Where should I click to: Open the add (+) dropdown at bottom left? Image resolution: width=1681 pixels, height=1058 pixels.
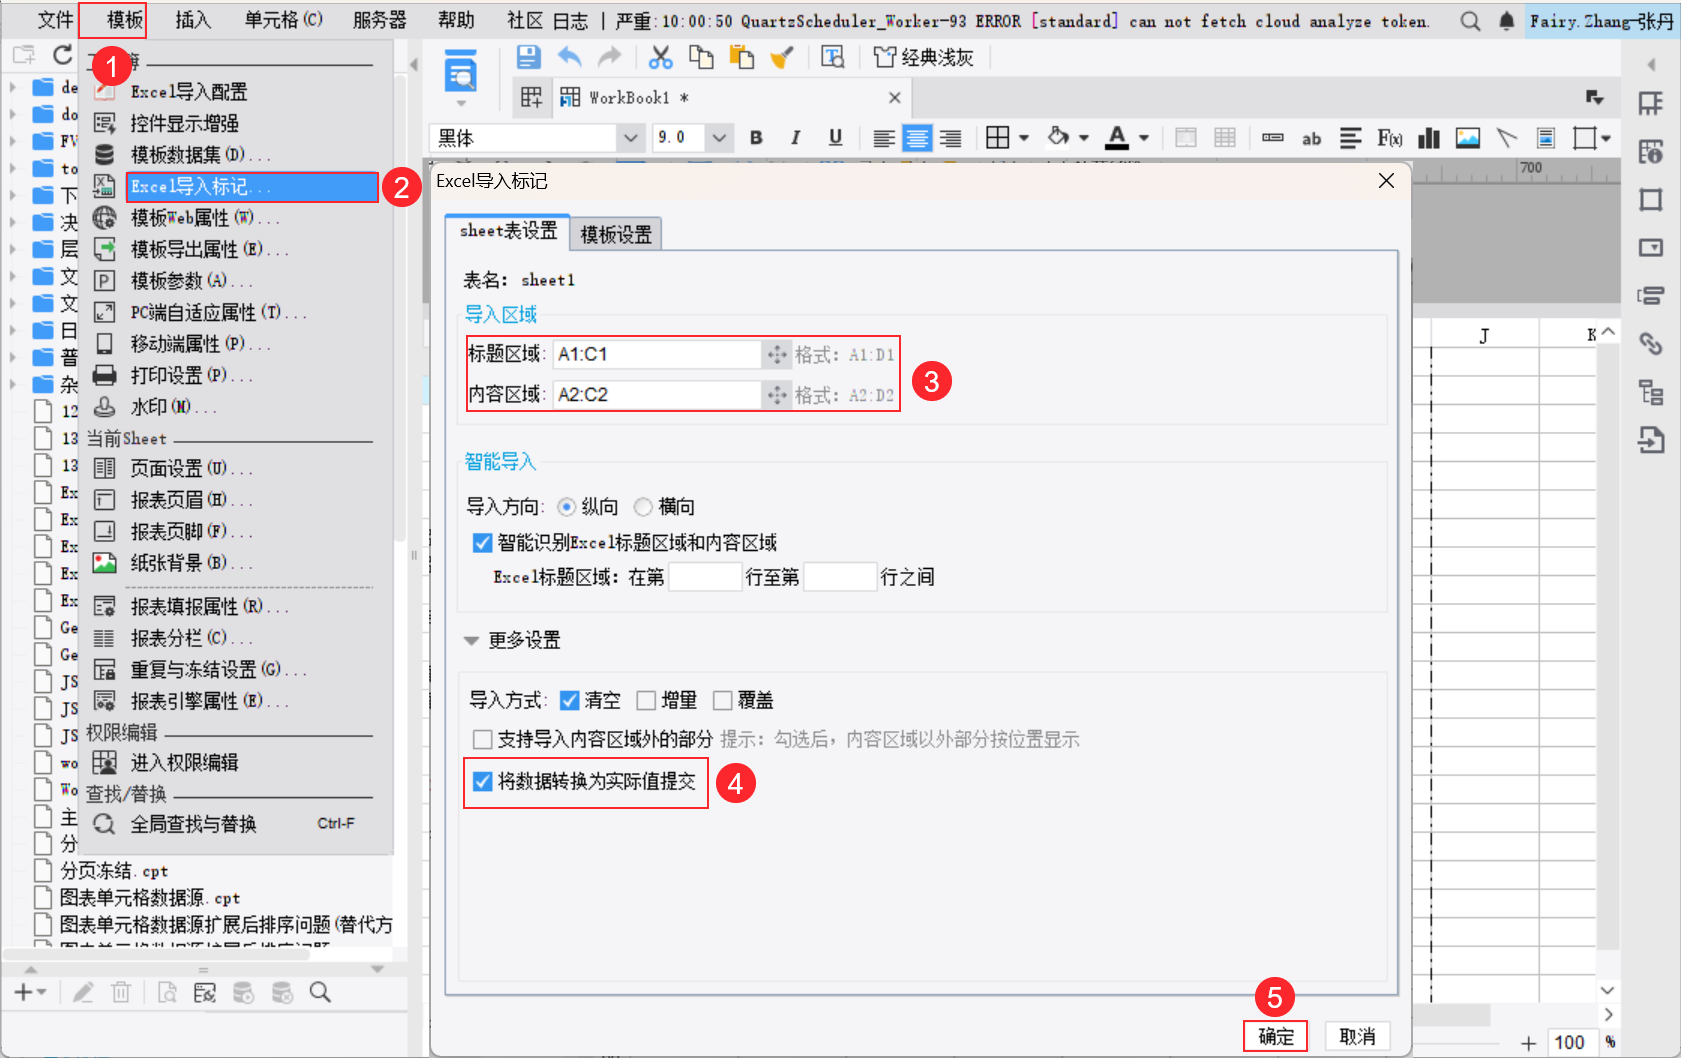tap(32, 992)
